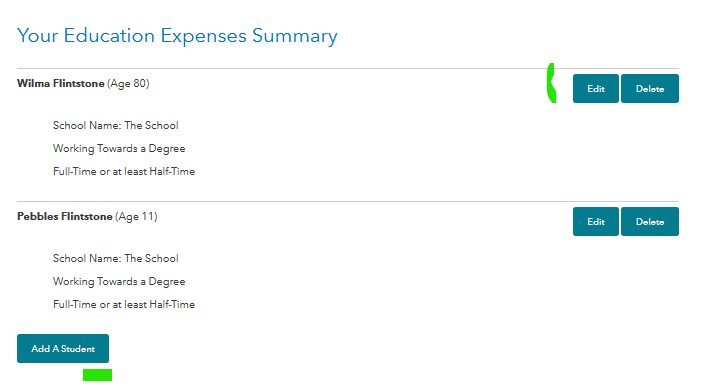Select Pebbles' Working Towards a Degree text
Viewport: 718px width, 390px height.
(x=119, y=282)
